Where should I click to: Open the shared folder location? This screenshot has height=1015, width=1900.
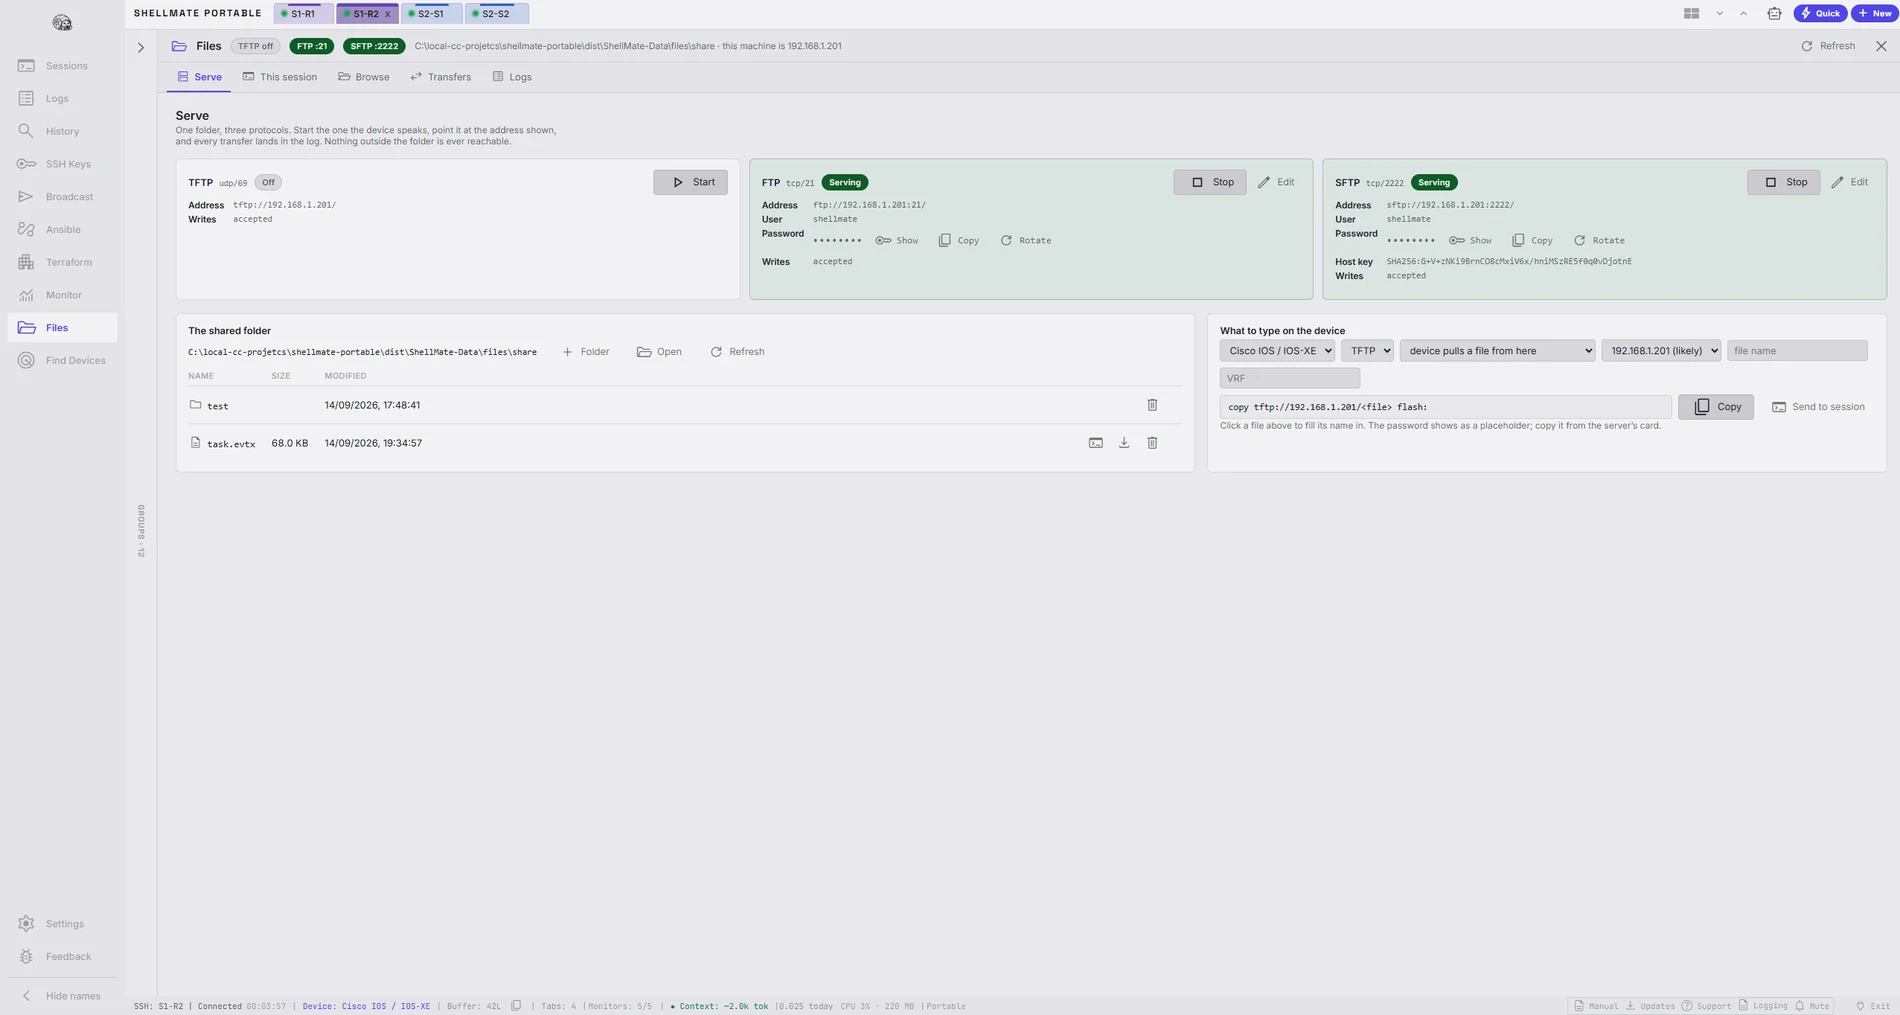click(x=660, y=352)
